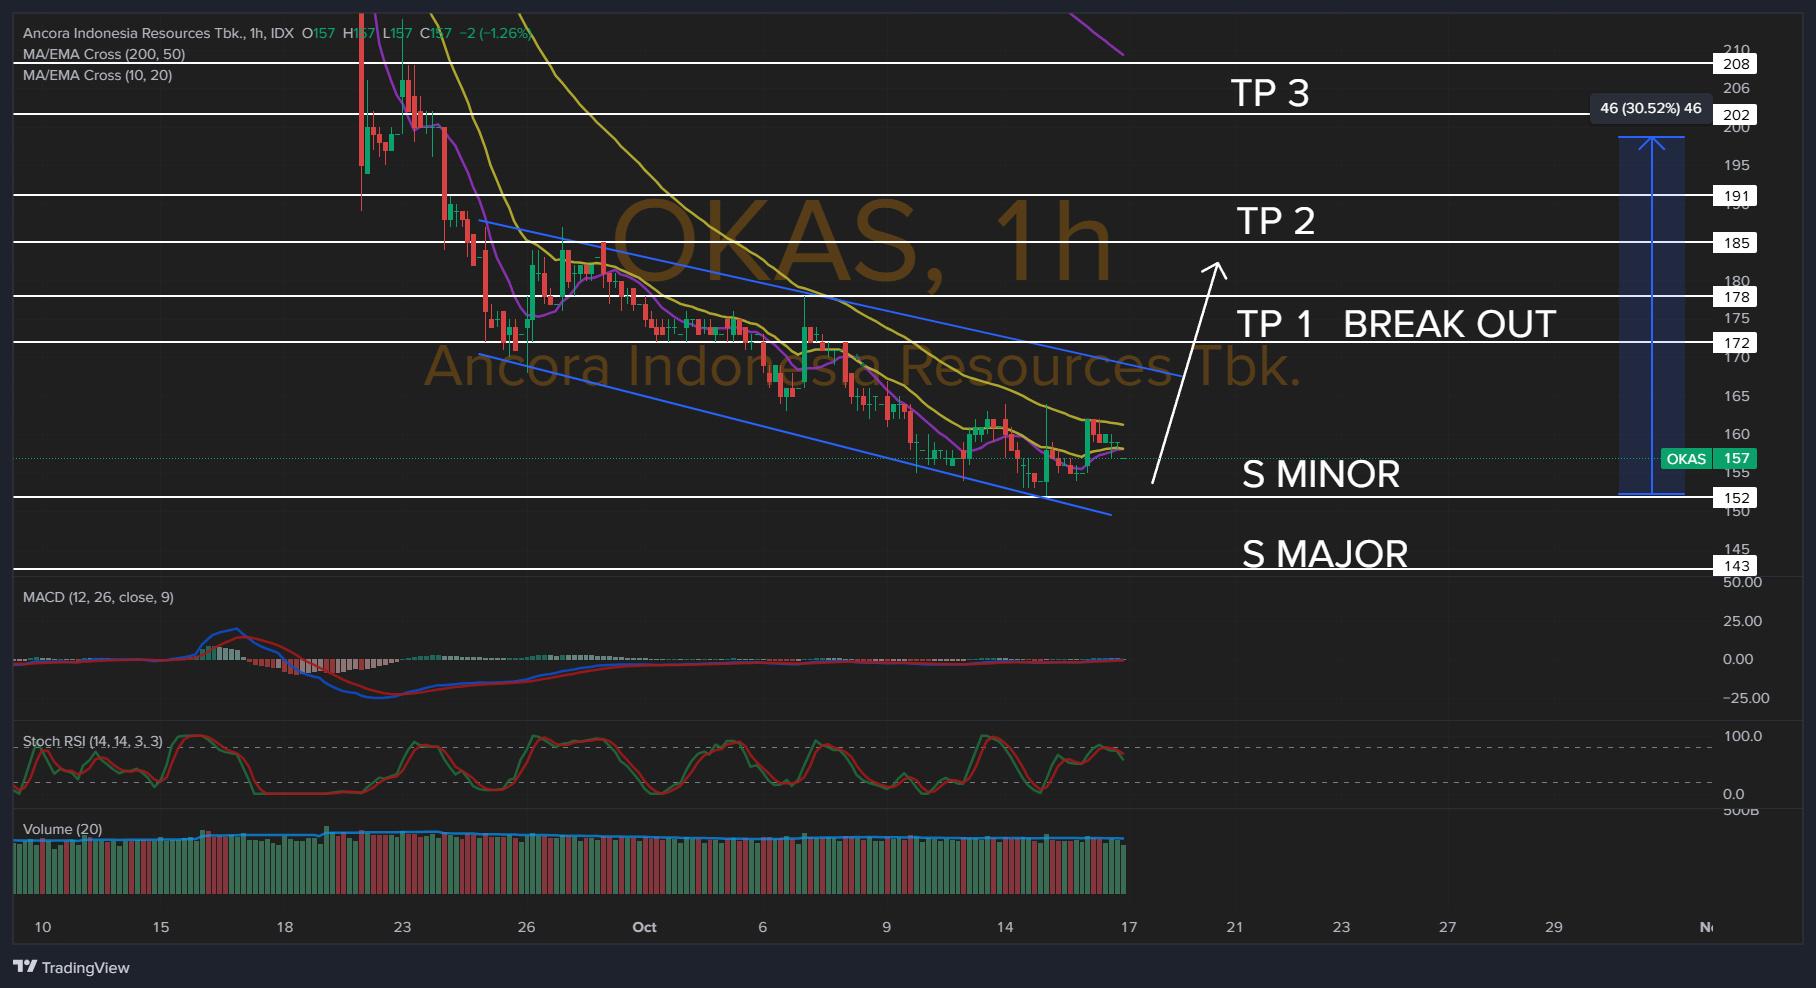Click the 208 price level label
Viewport: 1816px width, 988px height.
1736,64
